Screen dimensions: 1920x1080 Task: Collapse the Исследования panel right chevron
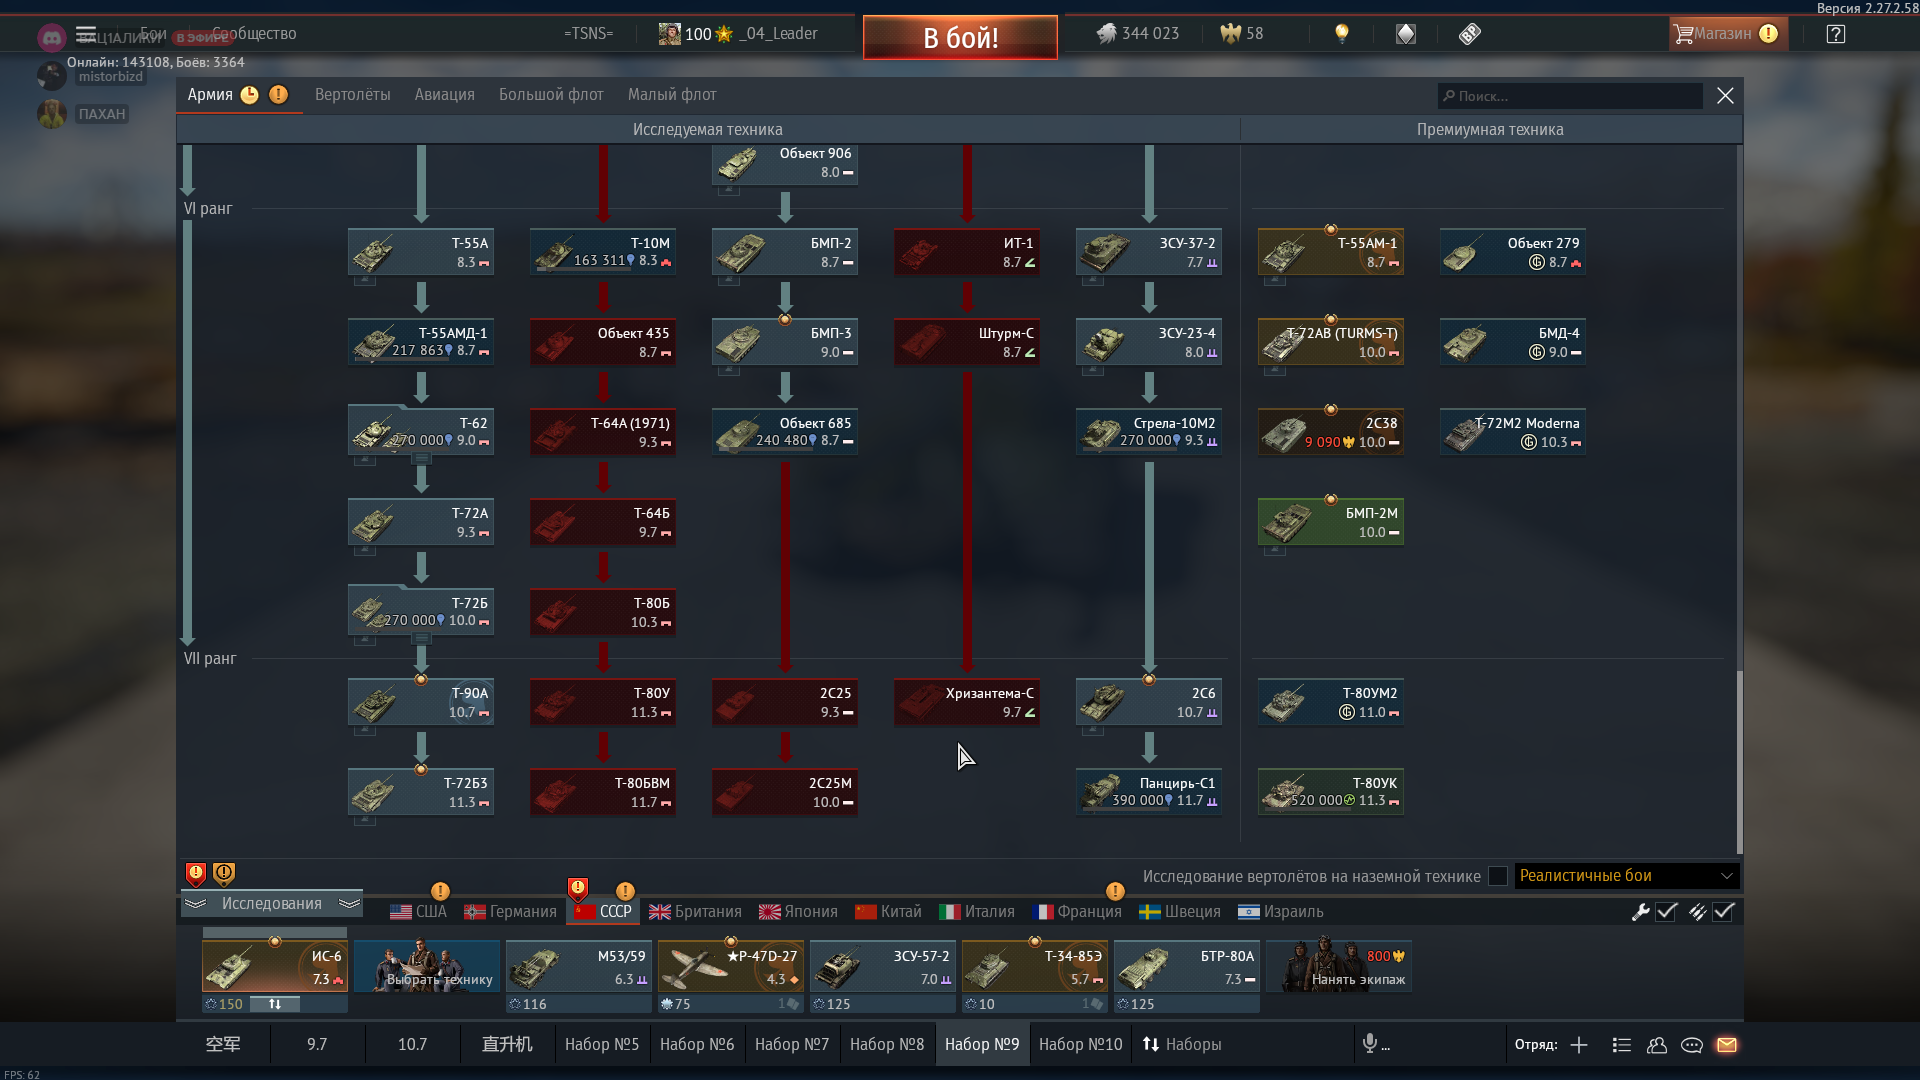point(349,904)
